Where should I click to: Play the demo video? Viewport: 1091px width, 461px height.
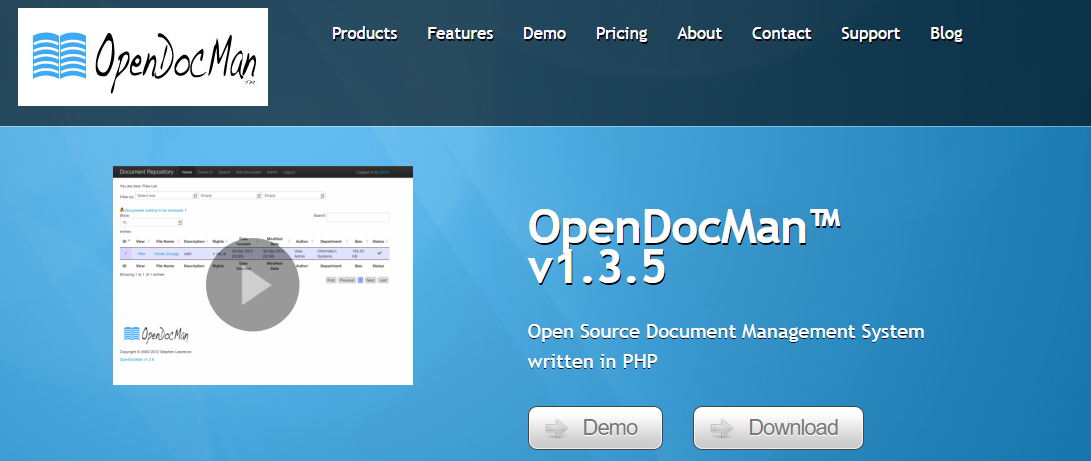(x=253, y=284)
